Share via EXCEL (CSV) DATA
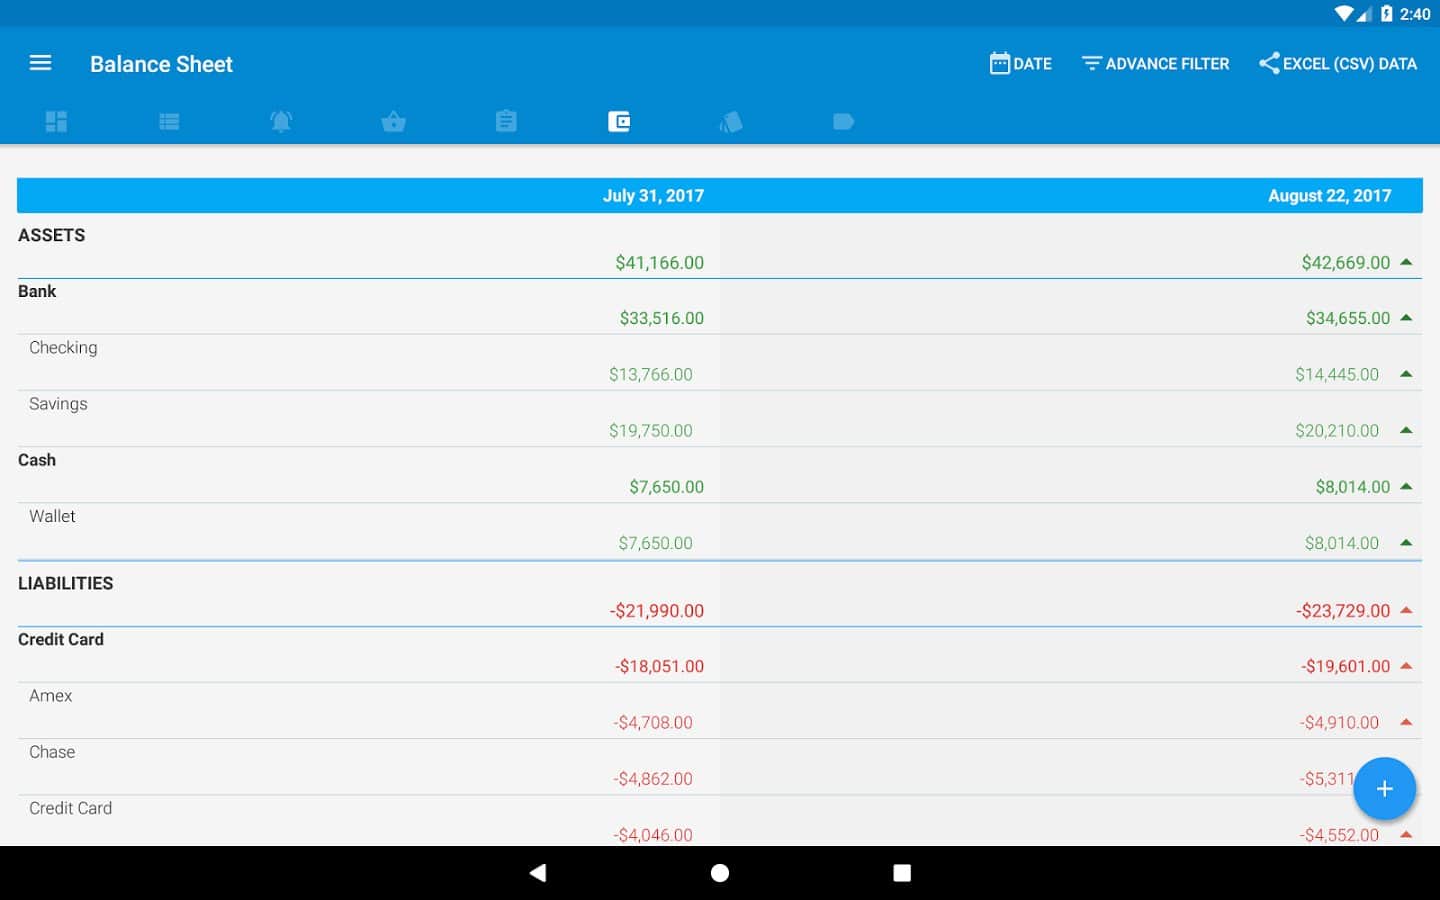1440x900 pixels. tap(1338, 64)
